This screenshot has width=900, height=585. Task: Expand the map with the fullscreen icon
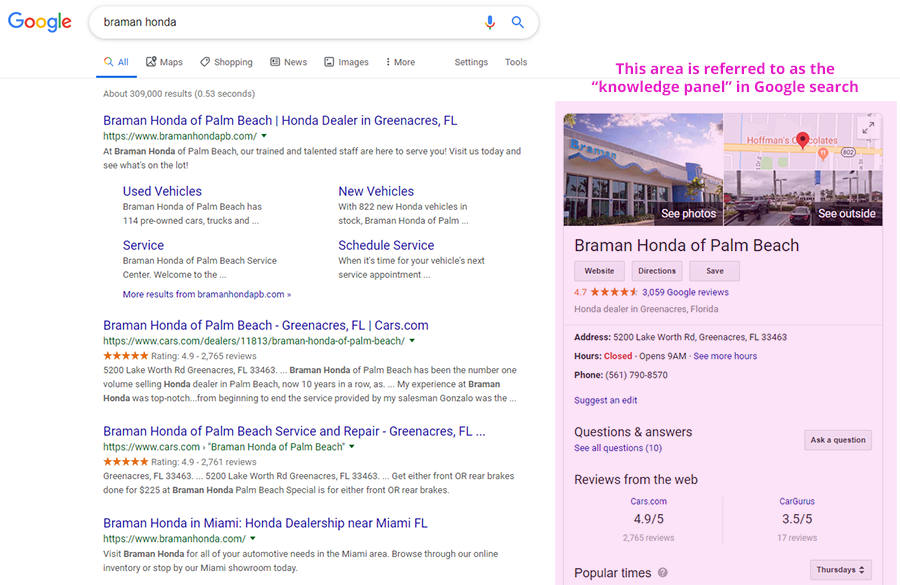867,127
